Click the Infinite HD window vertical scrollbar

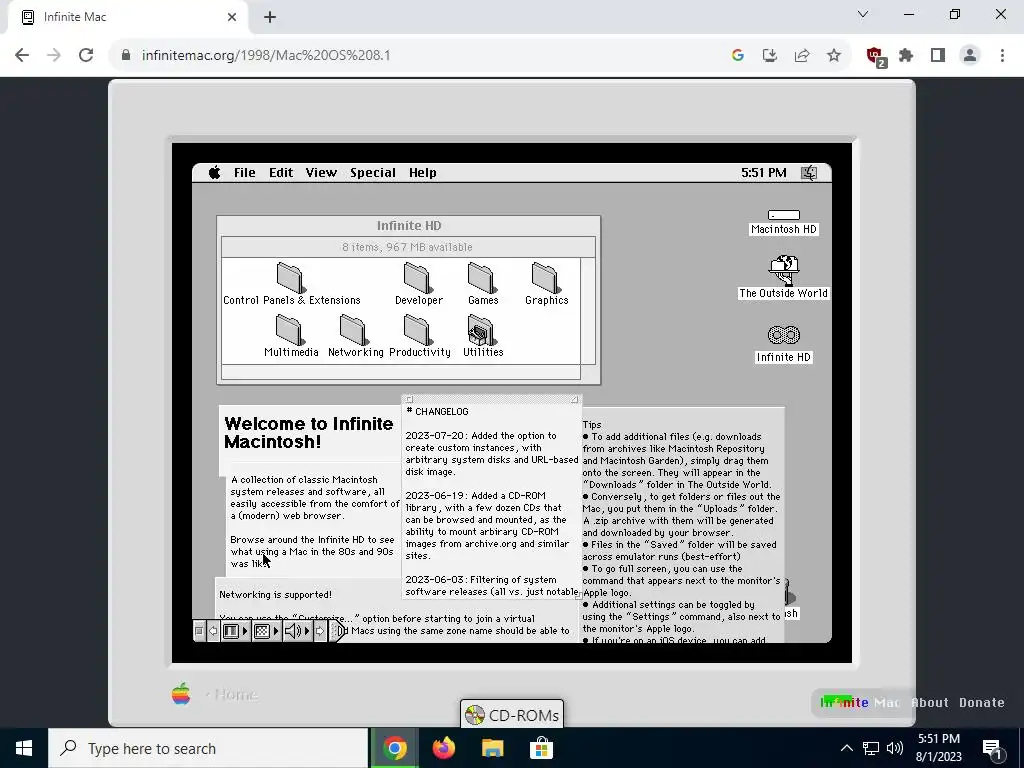click(588, 311)
